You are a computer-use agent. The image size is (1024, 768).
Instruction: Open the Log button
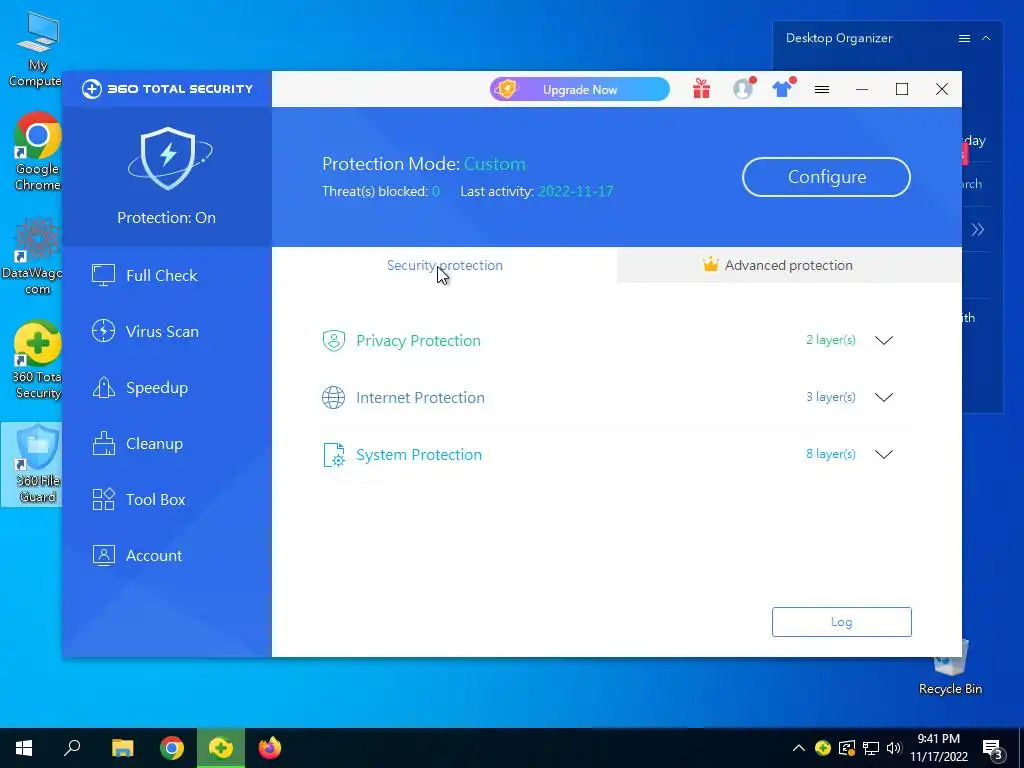(841, 622)
